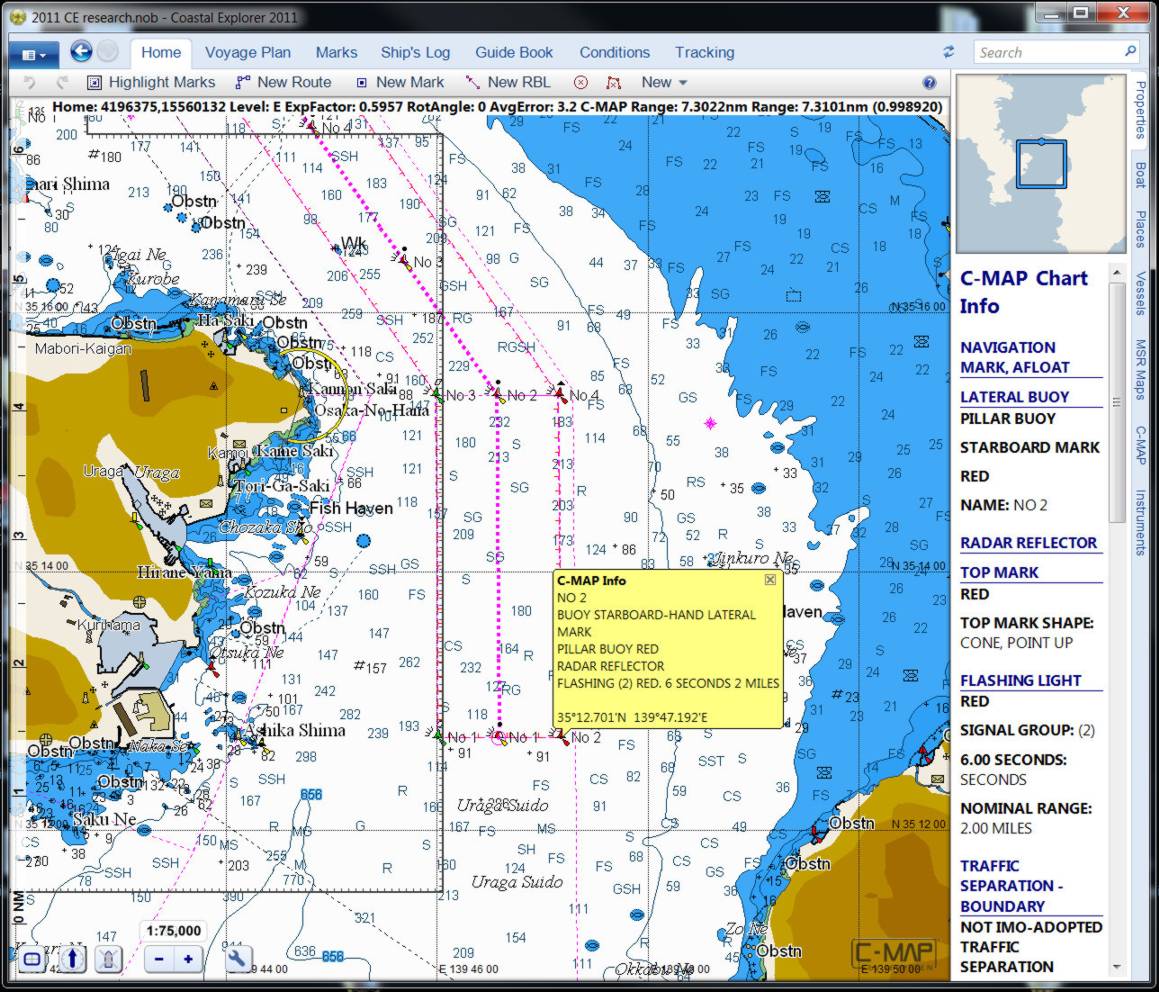The width and height of the screenshot is (1159, 992).
Task: Click the red circled X icon
Action: [581, 82]
